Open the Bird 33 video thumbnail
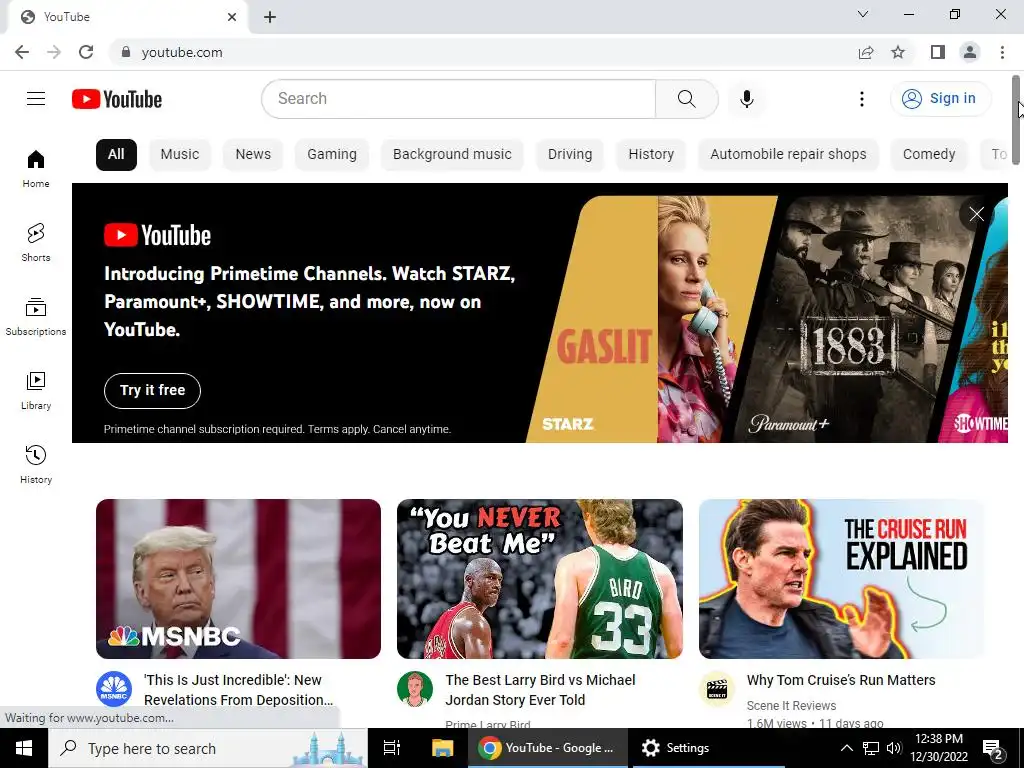This screenshot has height=768, width=1024. [540, 579]
